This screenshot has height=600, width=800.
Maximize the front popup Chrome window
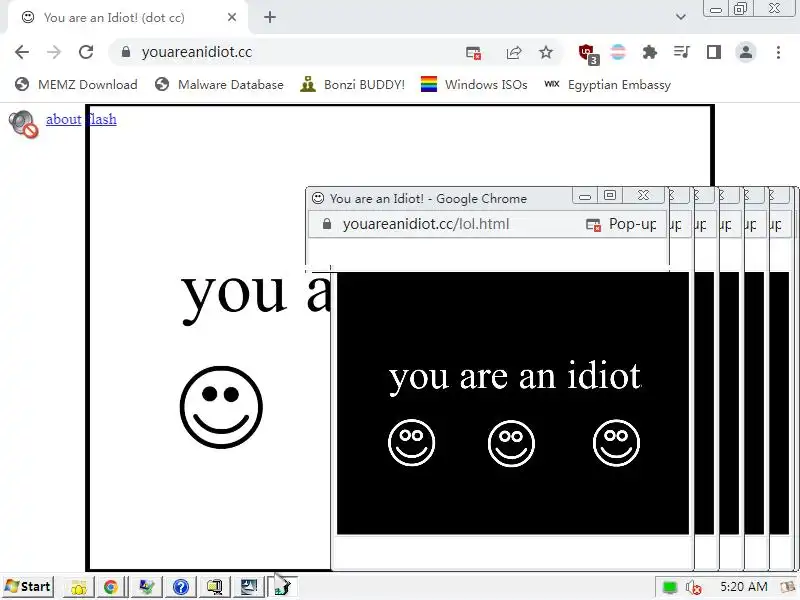(x=610, y=195)
